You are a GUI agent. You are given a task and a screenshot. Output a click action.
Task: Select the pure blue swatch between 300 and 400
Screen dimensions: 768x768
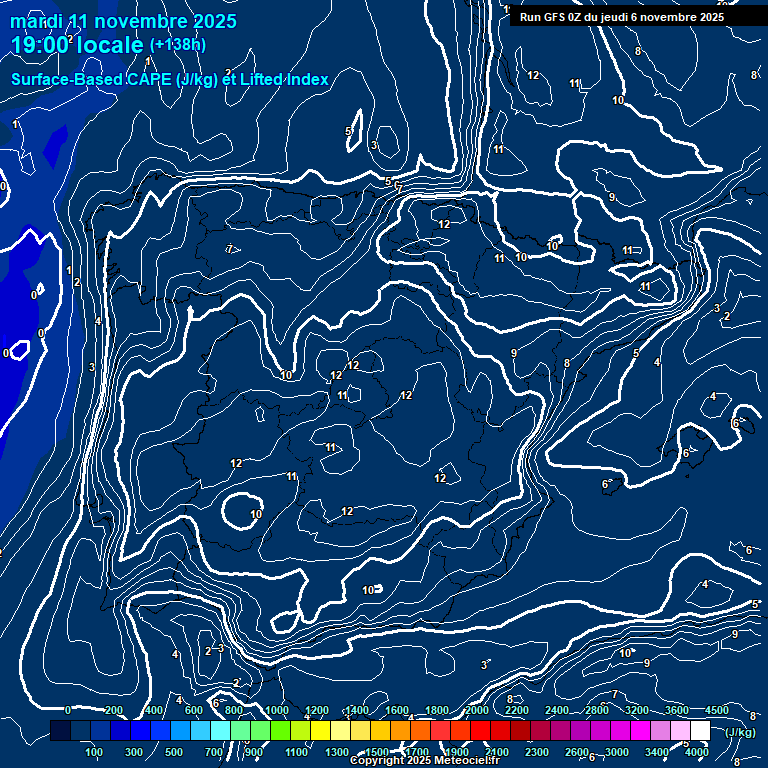click(140, 730)
